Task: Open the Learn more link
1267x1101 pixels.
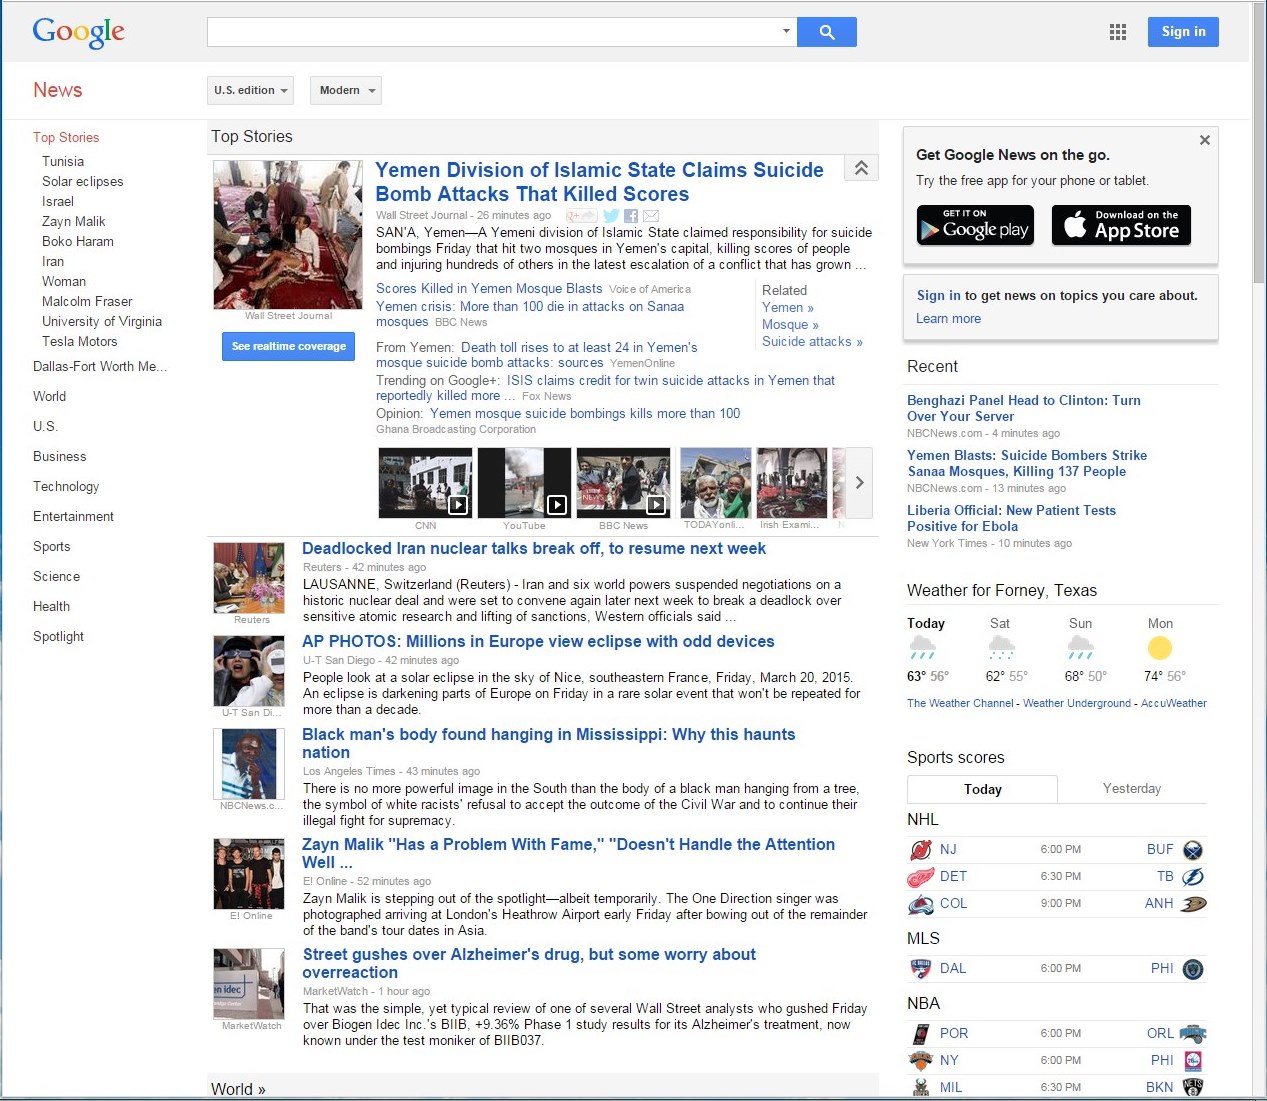Action: 948,319
